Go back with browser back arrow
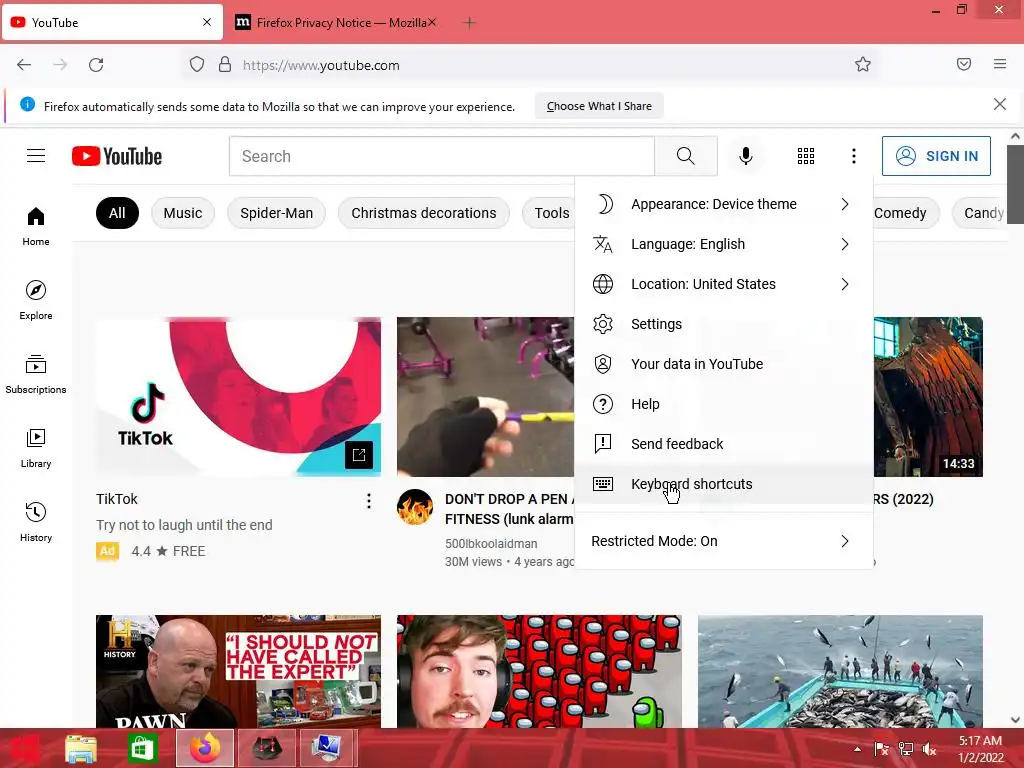 [x=24, y=65]
